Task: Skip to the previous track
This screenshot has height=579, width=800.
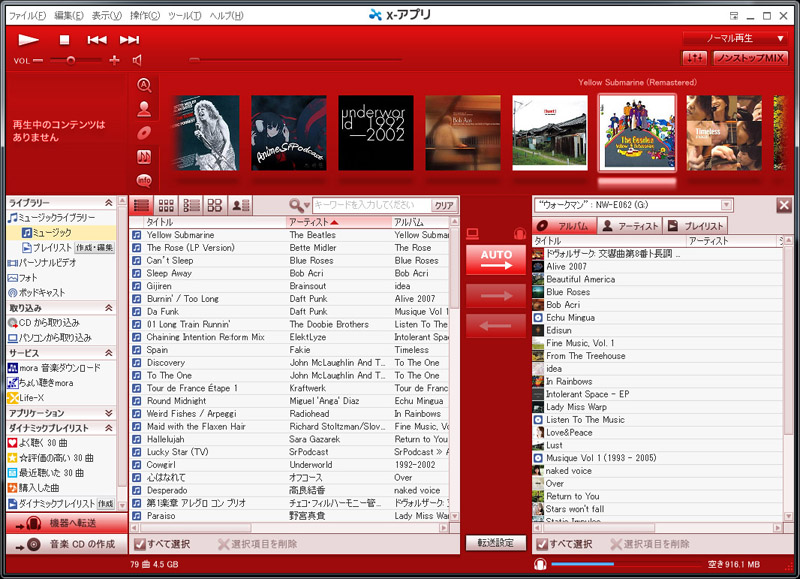Action: [x=96, y=40]
